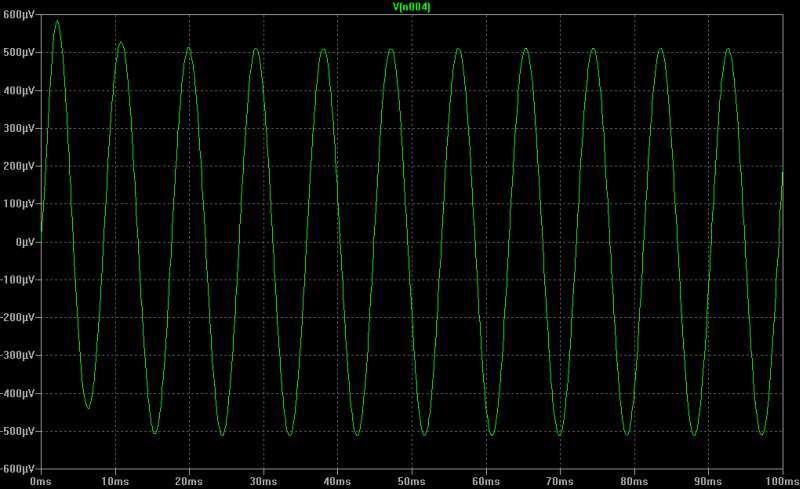Click the 100ms time axis label
This screenshot has width=800, height=489.
coord(782,481)
